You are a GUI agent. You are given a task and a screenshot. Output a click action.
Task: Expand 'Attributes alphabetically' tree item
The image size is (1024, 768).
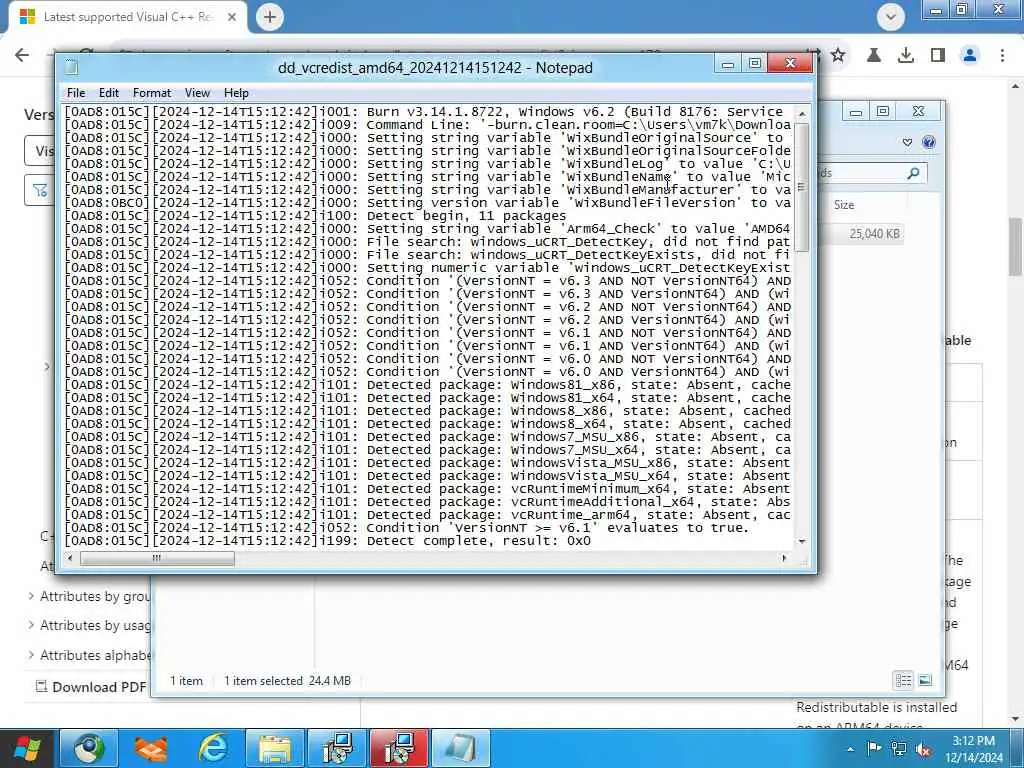pos(31,654)
